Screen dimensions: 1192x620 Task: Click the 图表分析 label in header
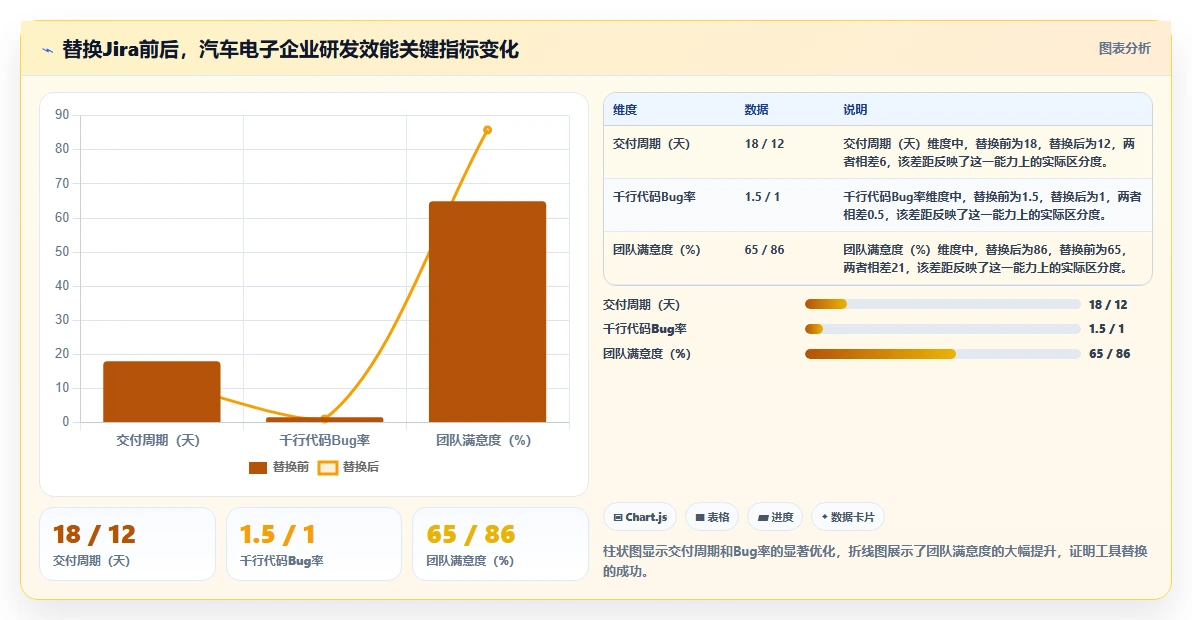tap(1124, 49)
